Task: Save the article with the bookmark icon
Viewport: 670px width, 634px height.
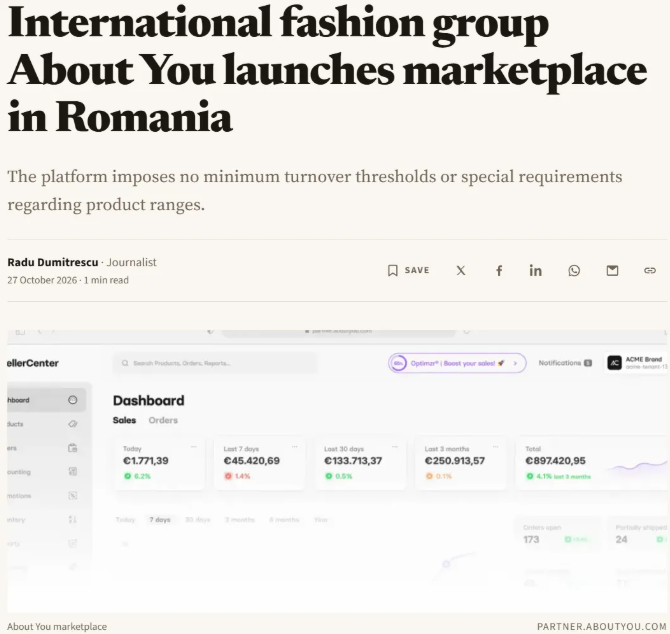Action: pyautogui.click(x=392, y=270)
